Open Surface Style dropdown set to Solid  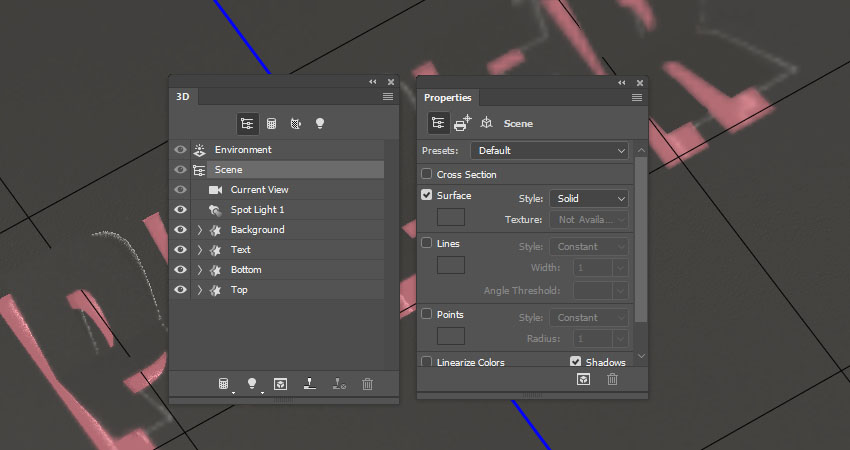[589, 198]
